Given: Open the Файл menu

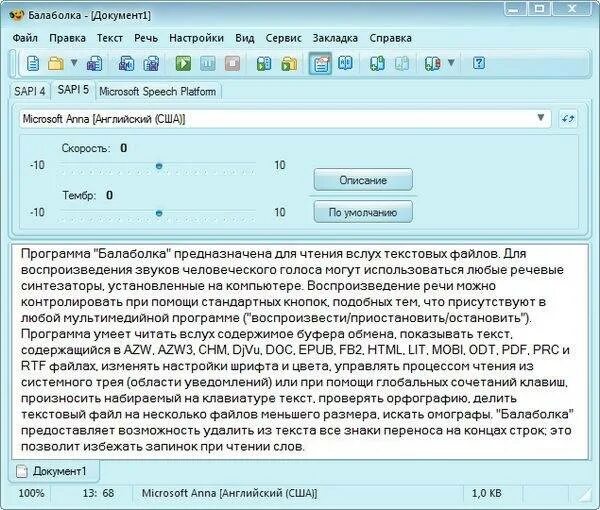Looking at the screenshot, I should (x=25, y=38).
